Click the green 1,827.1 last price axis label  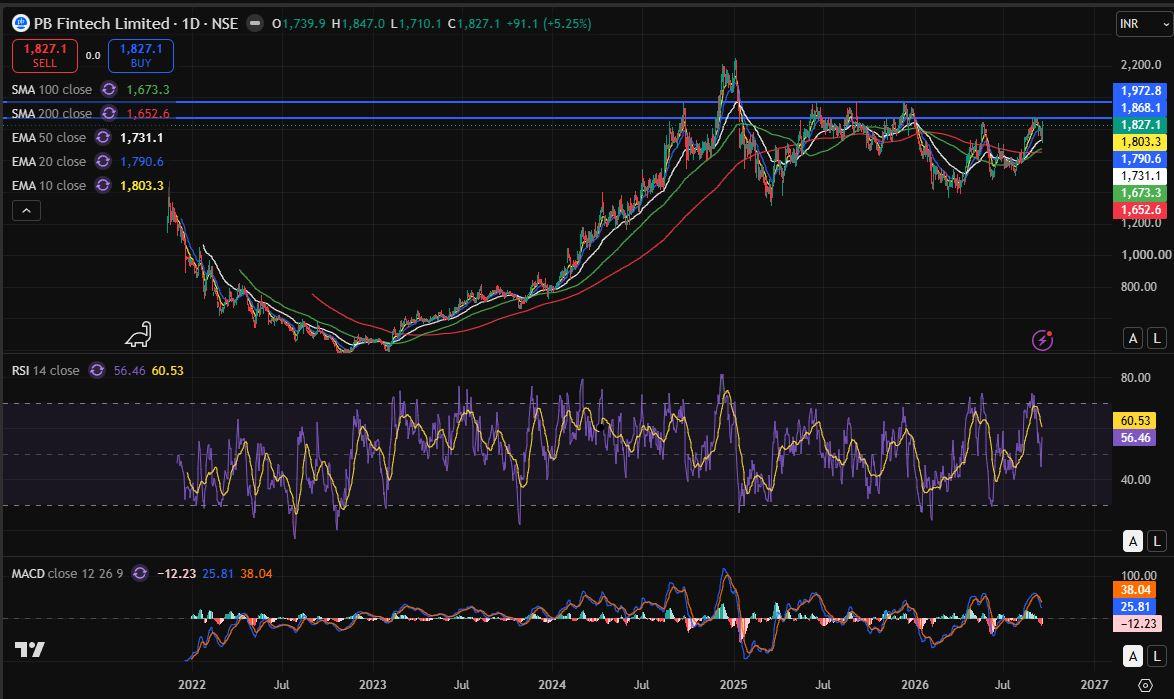click(x=1140, y=125)
